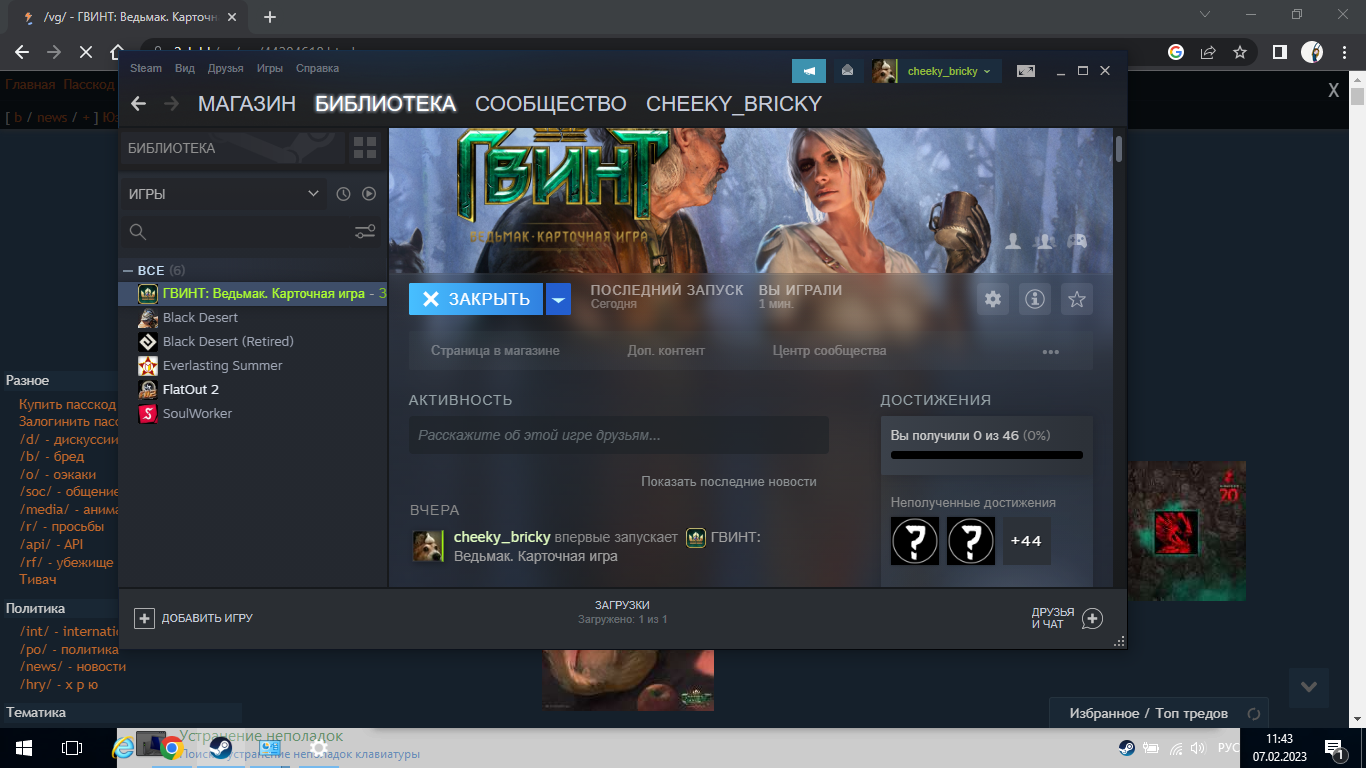Click the more options ellipsis
Viewport: 1366px width, 768px height.
(1051, 352)
